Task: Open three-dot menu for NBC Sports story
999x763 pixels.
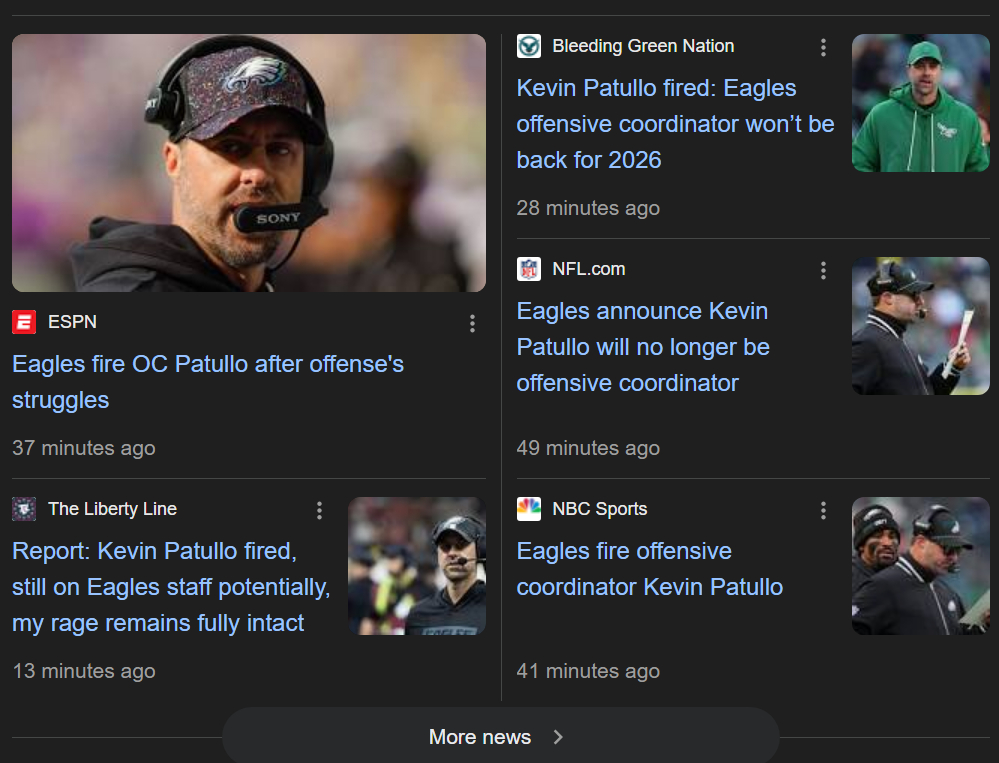Action: [823, 510]
